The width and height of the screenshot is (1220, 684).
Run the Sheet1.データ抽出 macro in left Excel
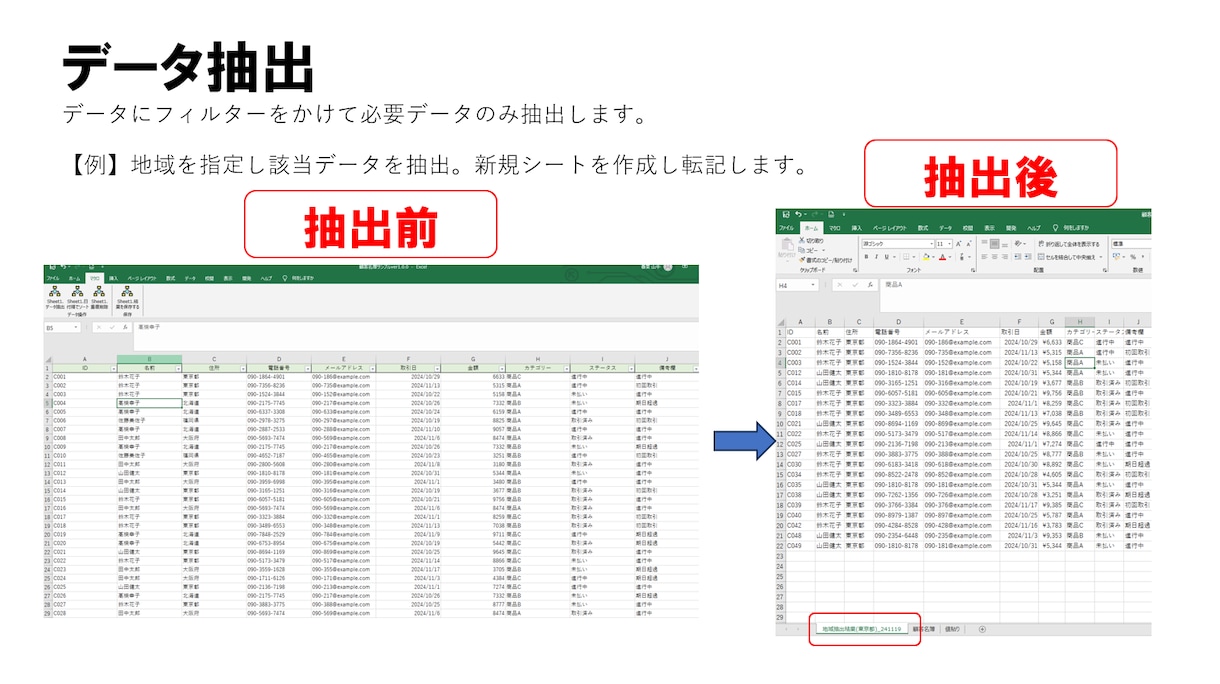[54, 296]
